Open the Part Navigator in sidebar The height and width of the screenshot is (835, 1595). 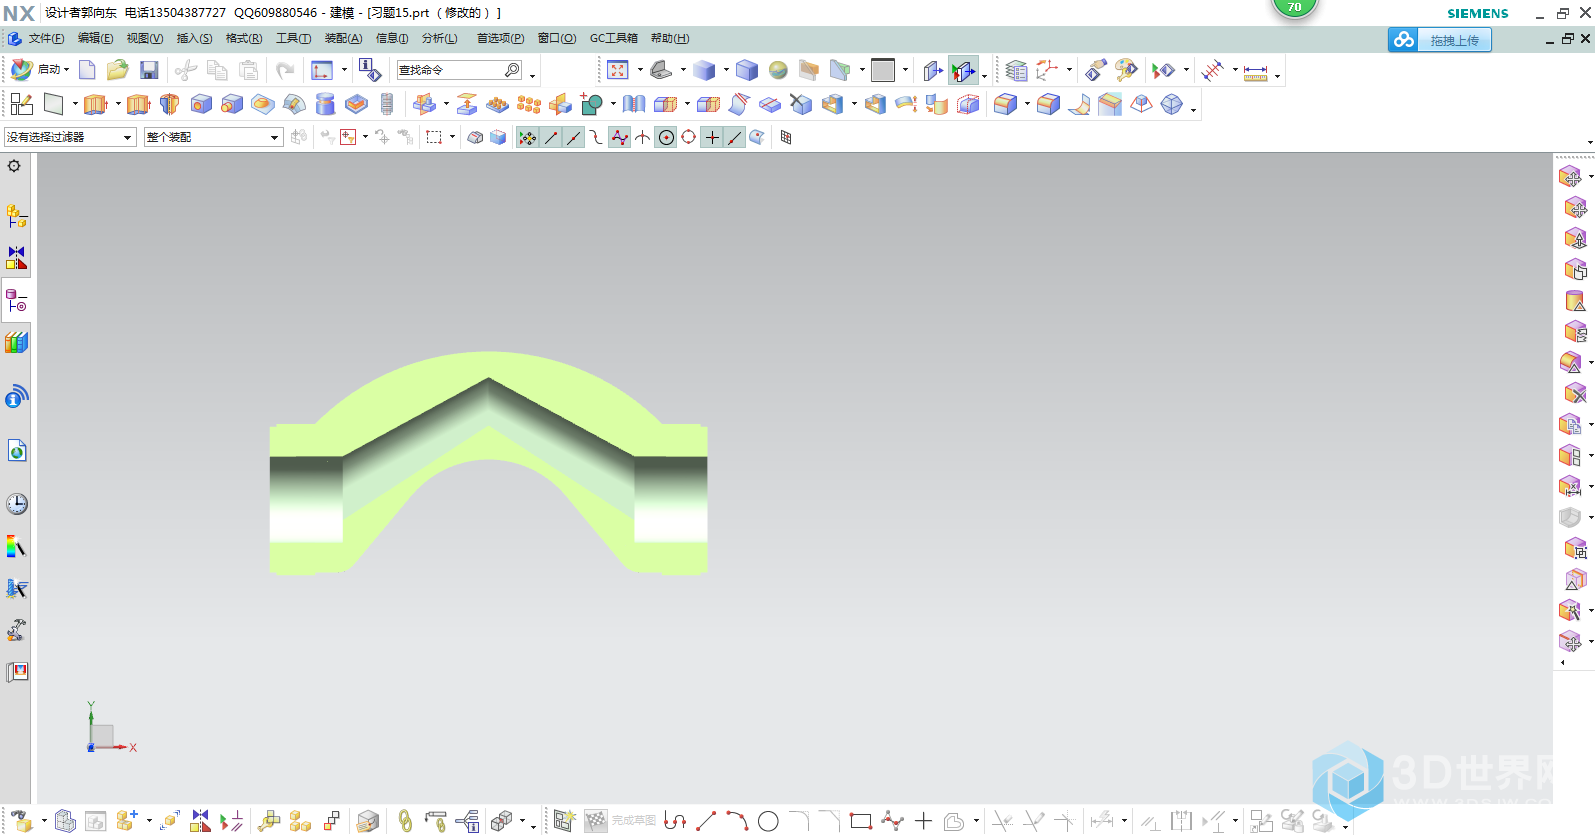(x=16, y=300)
